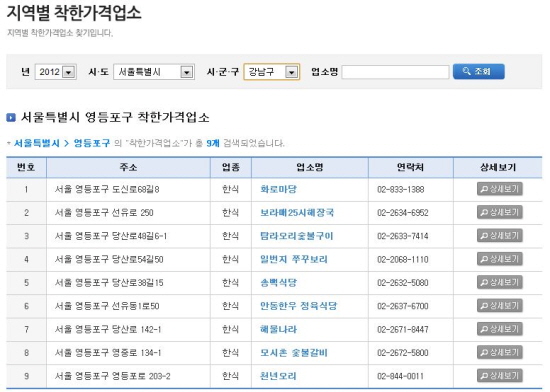Click the 연락처 column header
The height and width of the screenshot is (392, 550).
point(410,167)
